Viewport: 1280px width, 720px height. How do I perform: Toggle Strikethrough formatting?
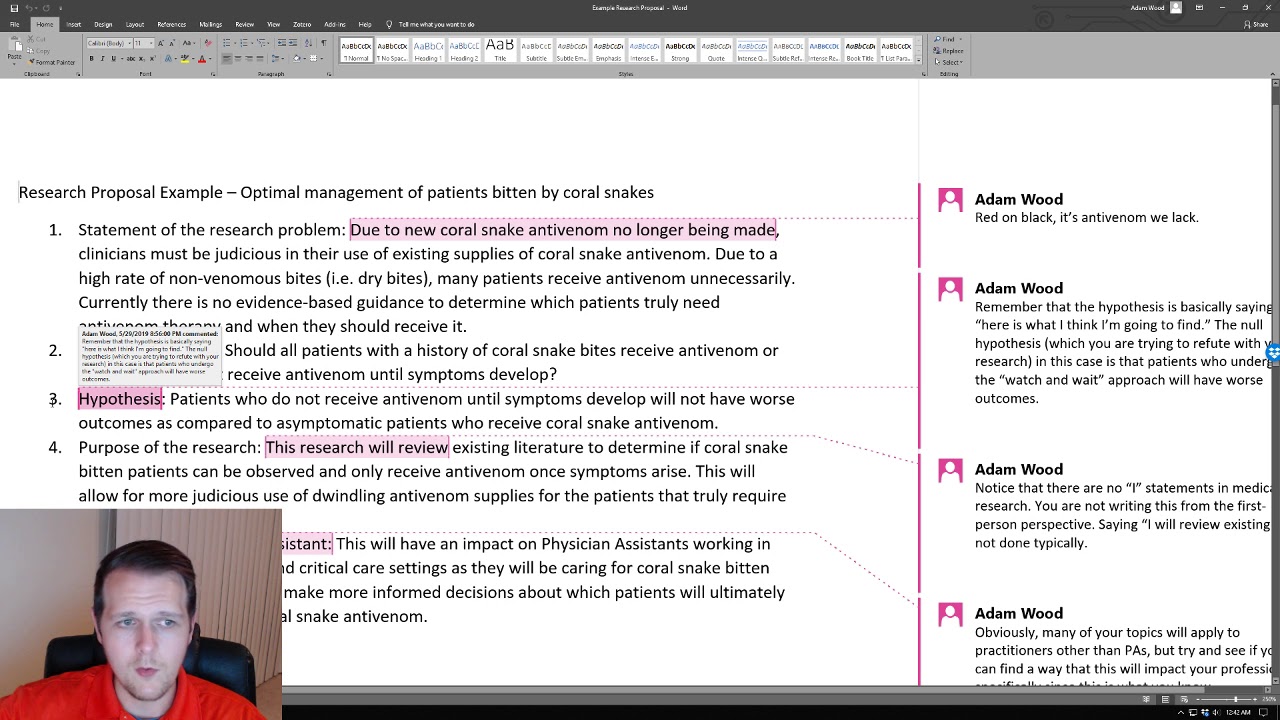pyautogui.click(x=131, y=59)
